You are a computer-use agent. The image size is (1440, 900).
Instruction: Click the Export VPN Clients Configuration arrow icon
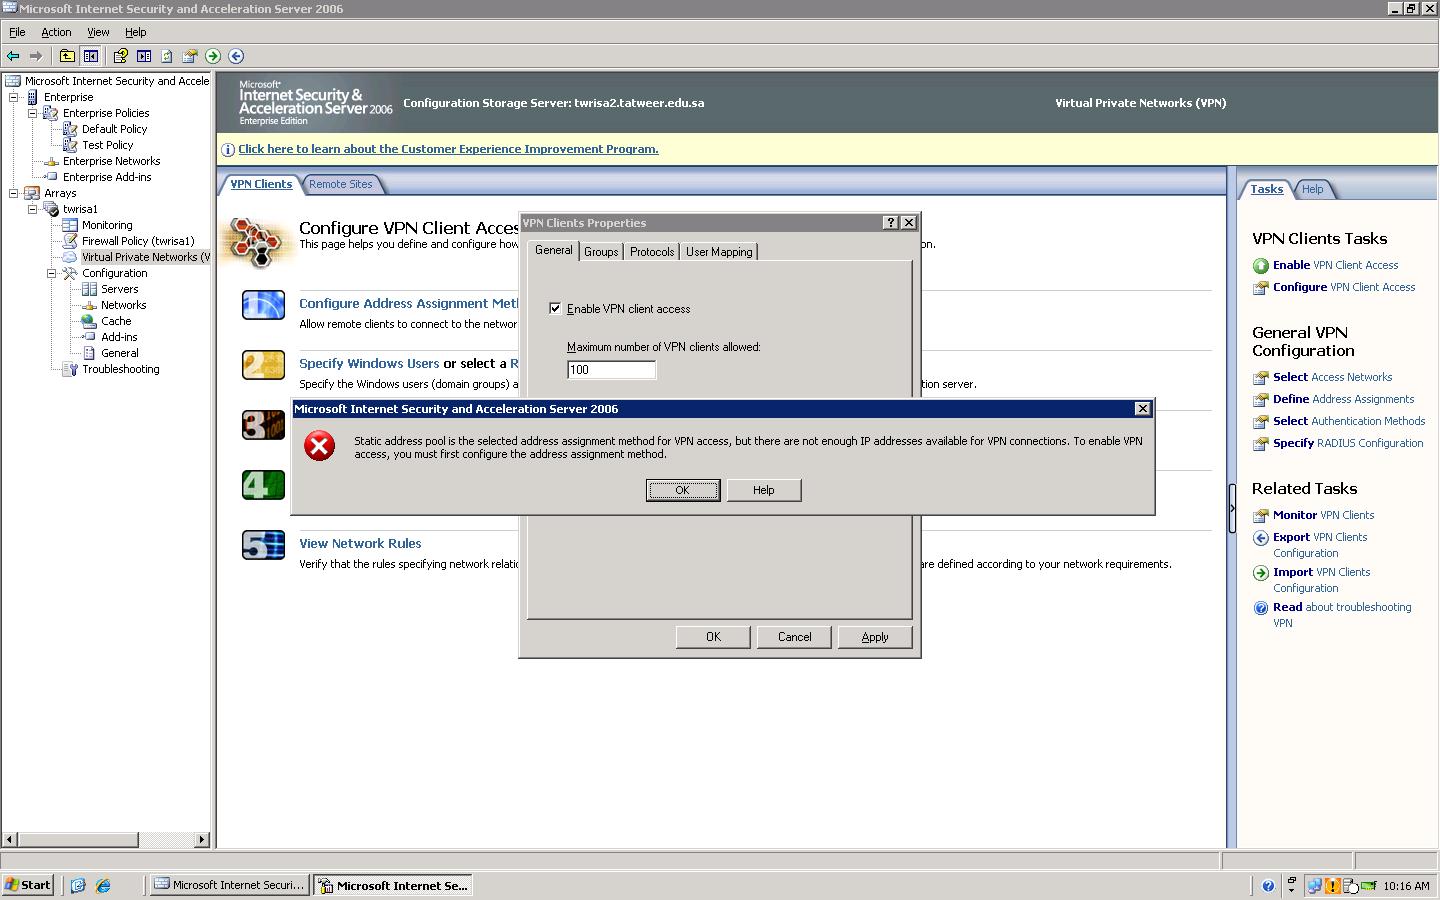click(1261, 538)
